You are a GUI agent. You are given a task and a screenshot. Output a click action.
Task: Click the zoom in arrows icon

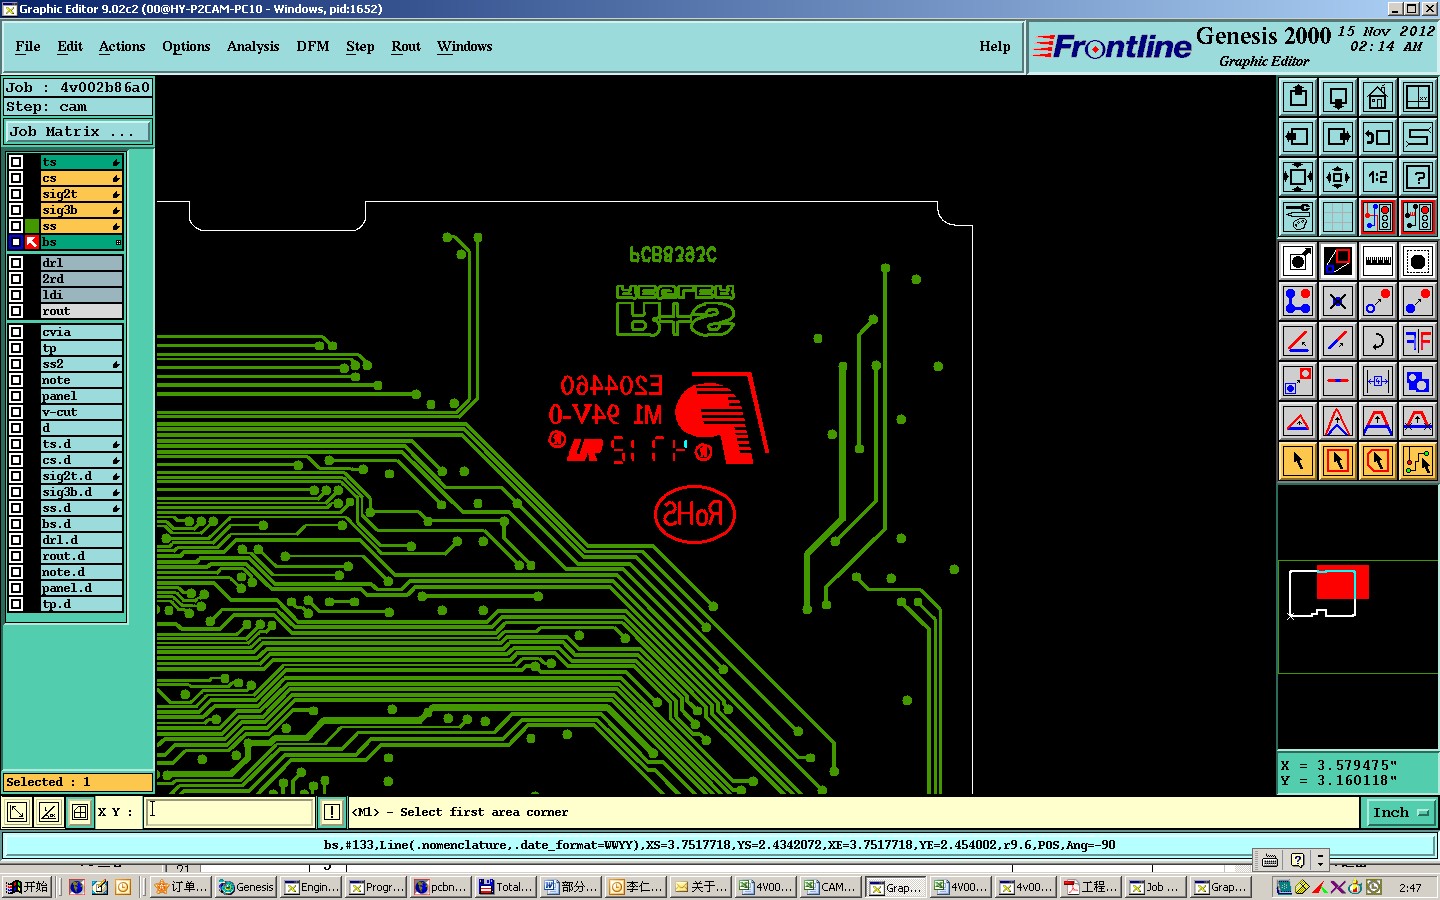pyautogui.click(x=1298, y=177)
